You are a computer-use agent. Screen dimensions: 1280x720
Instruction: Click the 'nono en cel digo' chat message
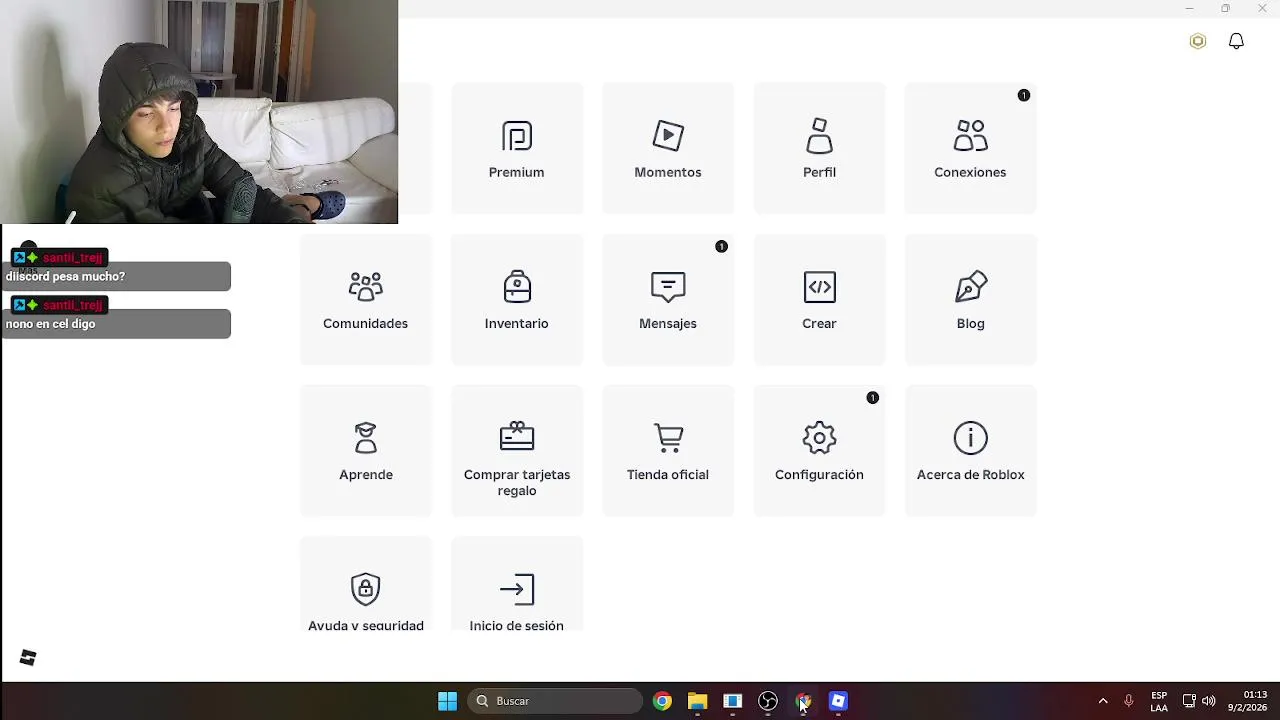pos(116,323)
